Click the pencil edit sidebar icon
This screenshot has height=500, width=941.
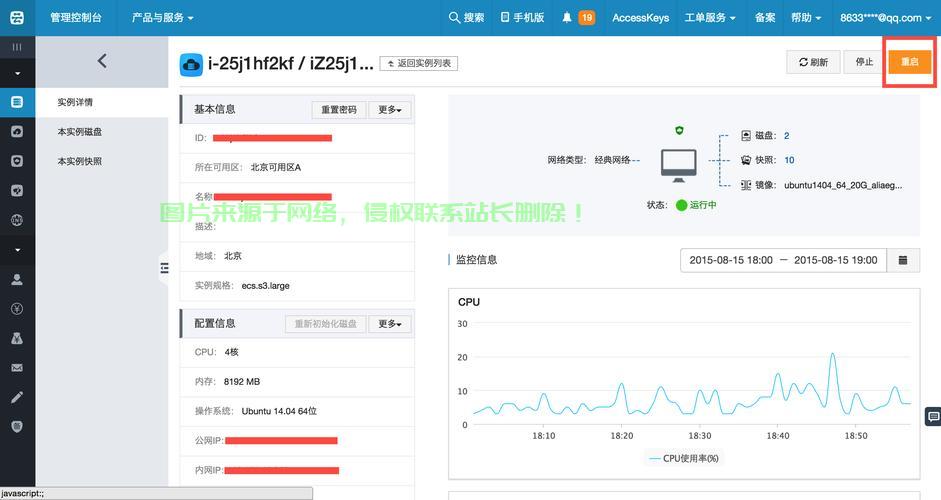point(17,397)
